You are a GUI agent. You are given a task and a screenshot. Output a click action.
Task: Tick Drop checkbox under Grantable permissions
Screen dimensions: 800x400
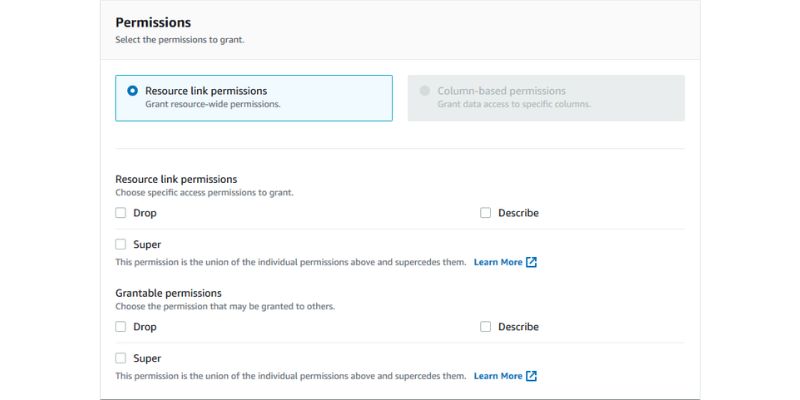[x=120, y=327]
